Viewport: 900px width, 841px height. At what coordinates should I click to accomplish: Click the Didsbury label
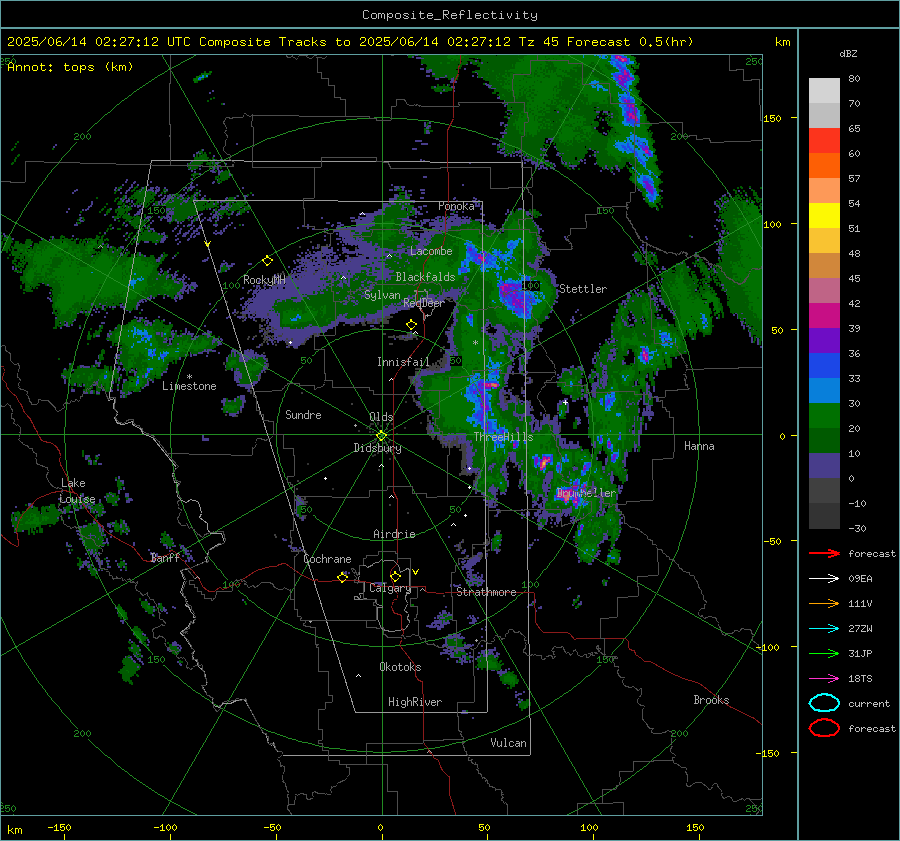click(377, 448)
